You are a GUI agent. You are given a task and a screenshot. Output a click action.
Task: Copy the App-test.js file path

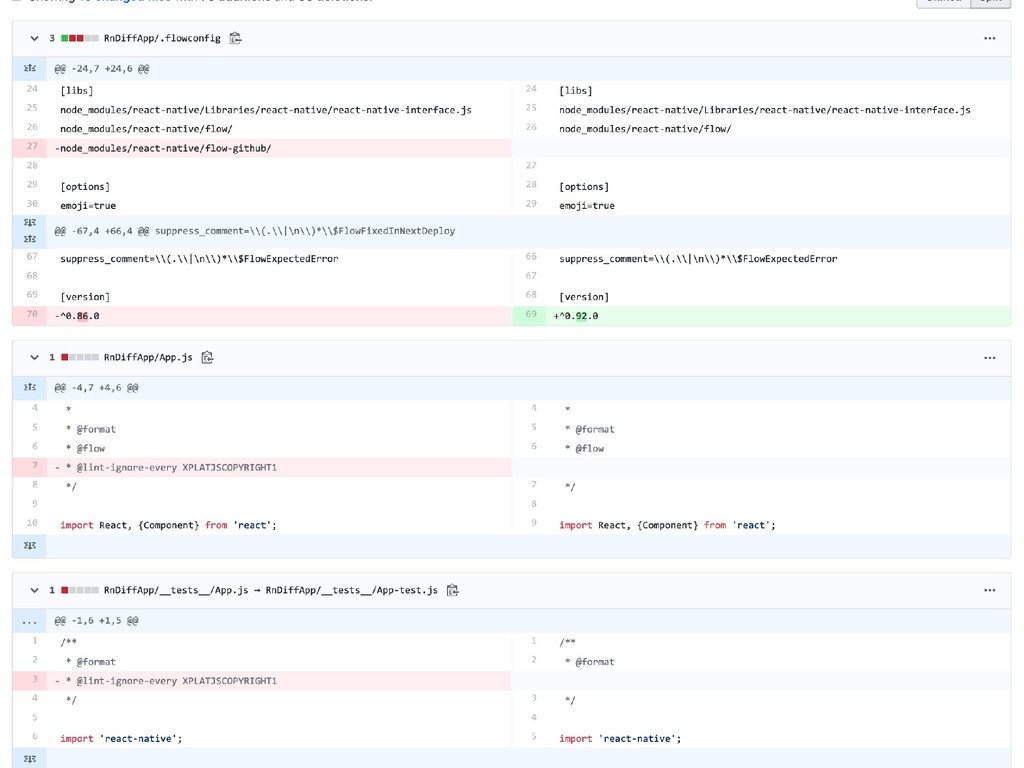(453, 590)
